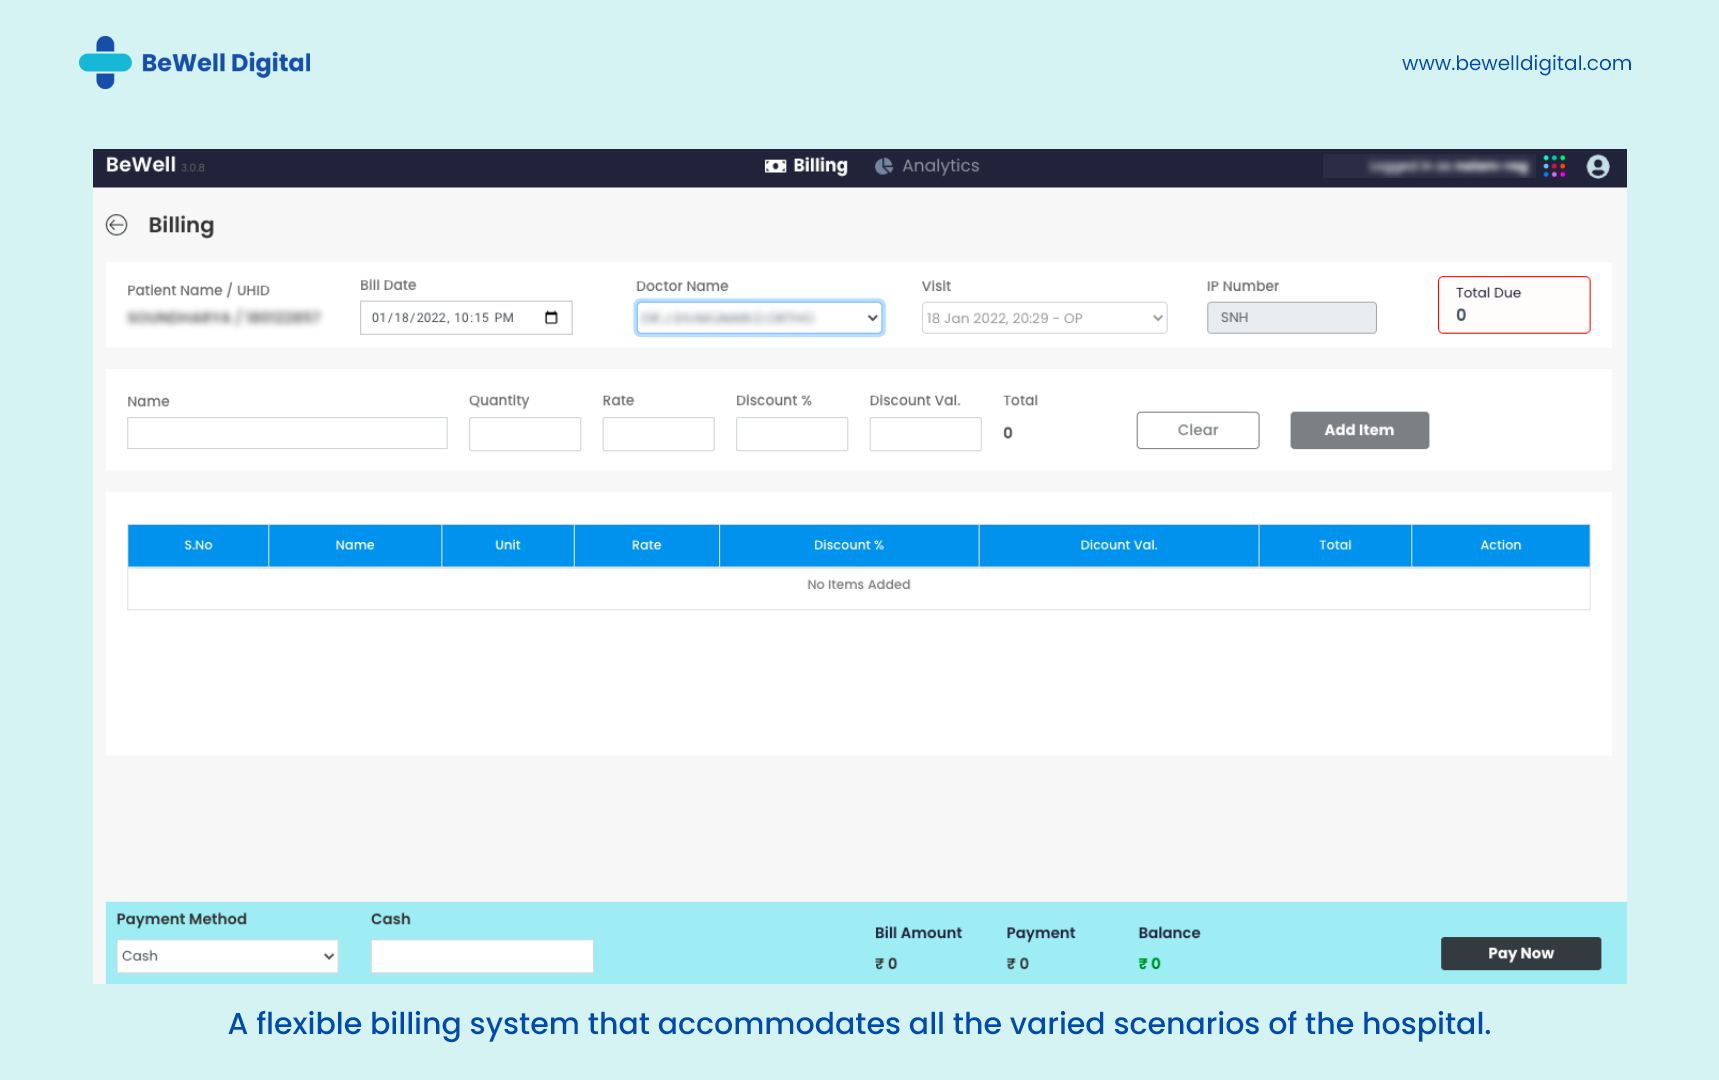Screen dimensions: 1719x1080
Task: Open the calendar picker in Bill Date field
Action: 551,317
